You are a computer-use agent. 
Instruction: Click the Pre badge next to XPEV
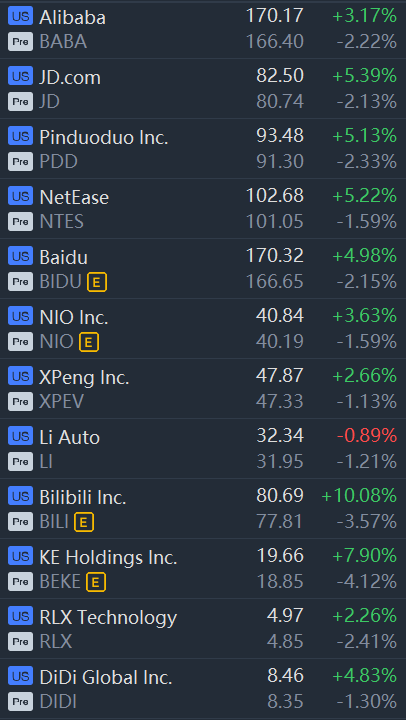click(x=20, y=402)
